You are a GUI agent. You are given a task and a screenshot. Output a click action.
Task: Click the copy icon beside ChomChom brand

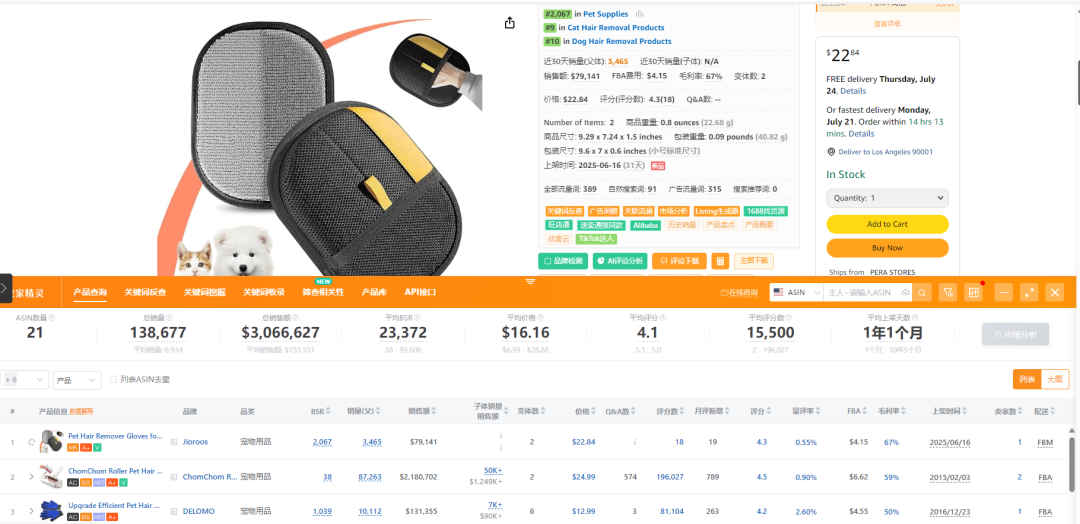point(174,476)
